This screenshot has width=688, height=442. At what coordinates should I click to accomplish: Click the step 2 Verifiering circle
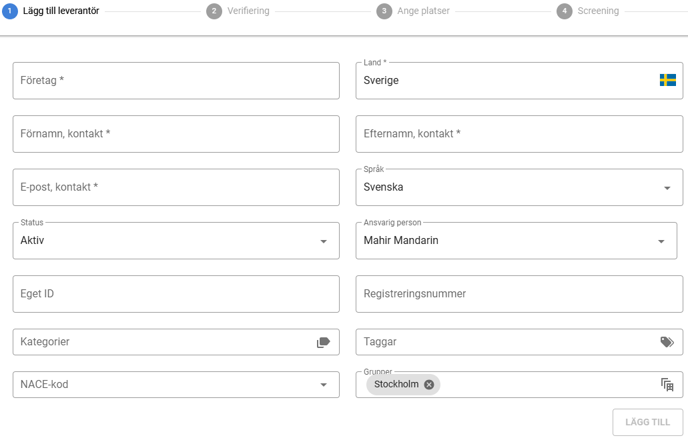point(214,11)
